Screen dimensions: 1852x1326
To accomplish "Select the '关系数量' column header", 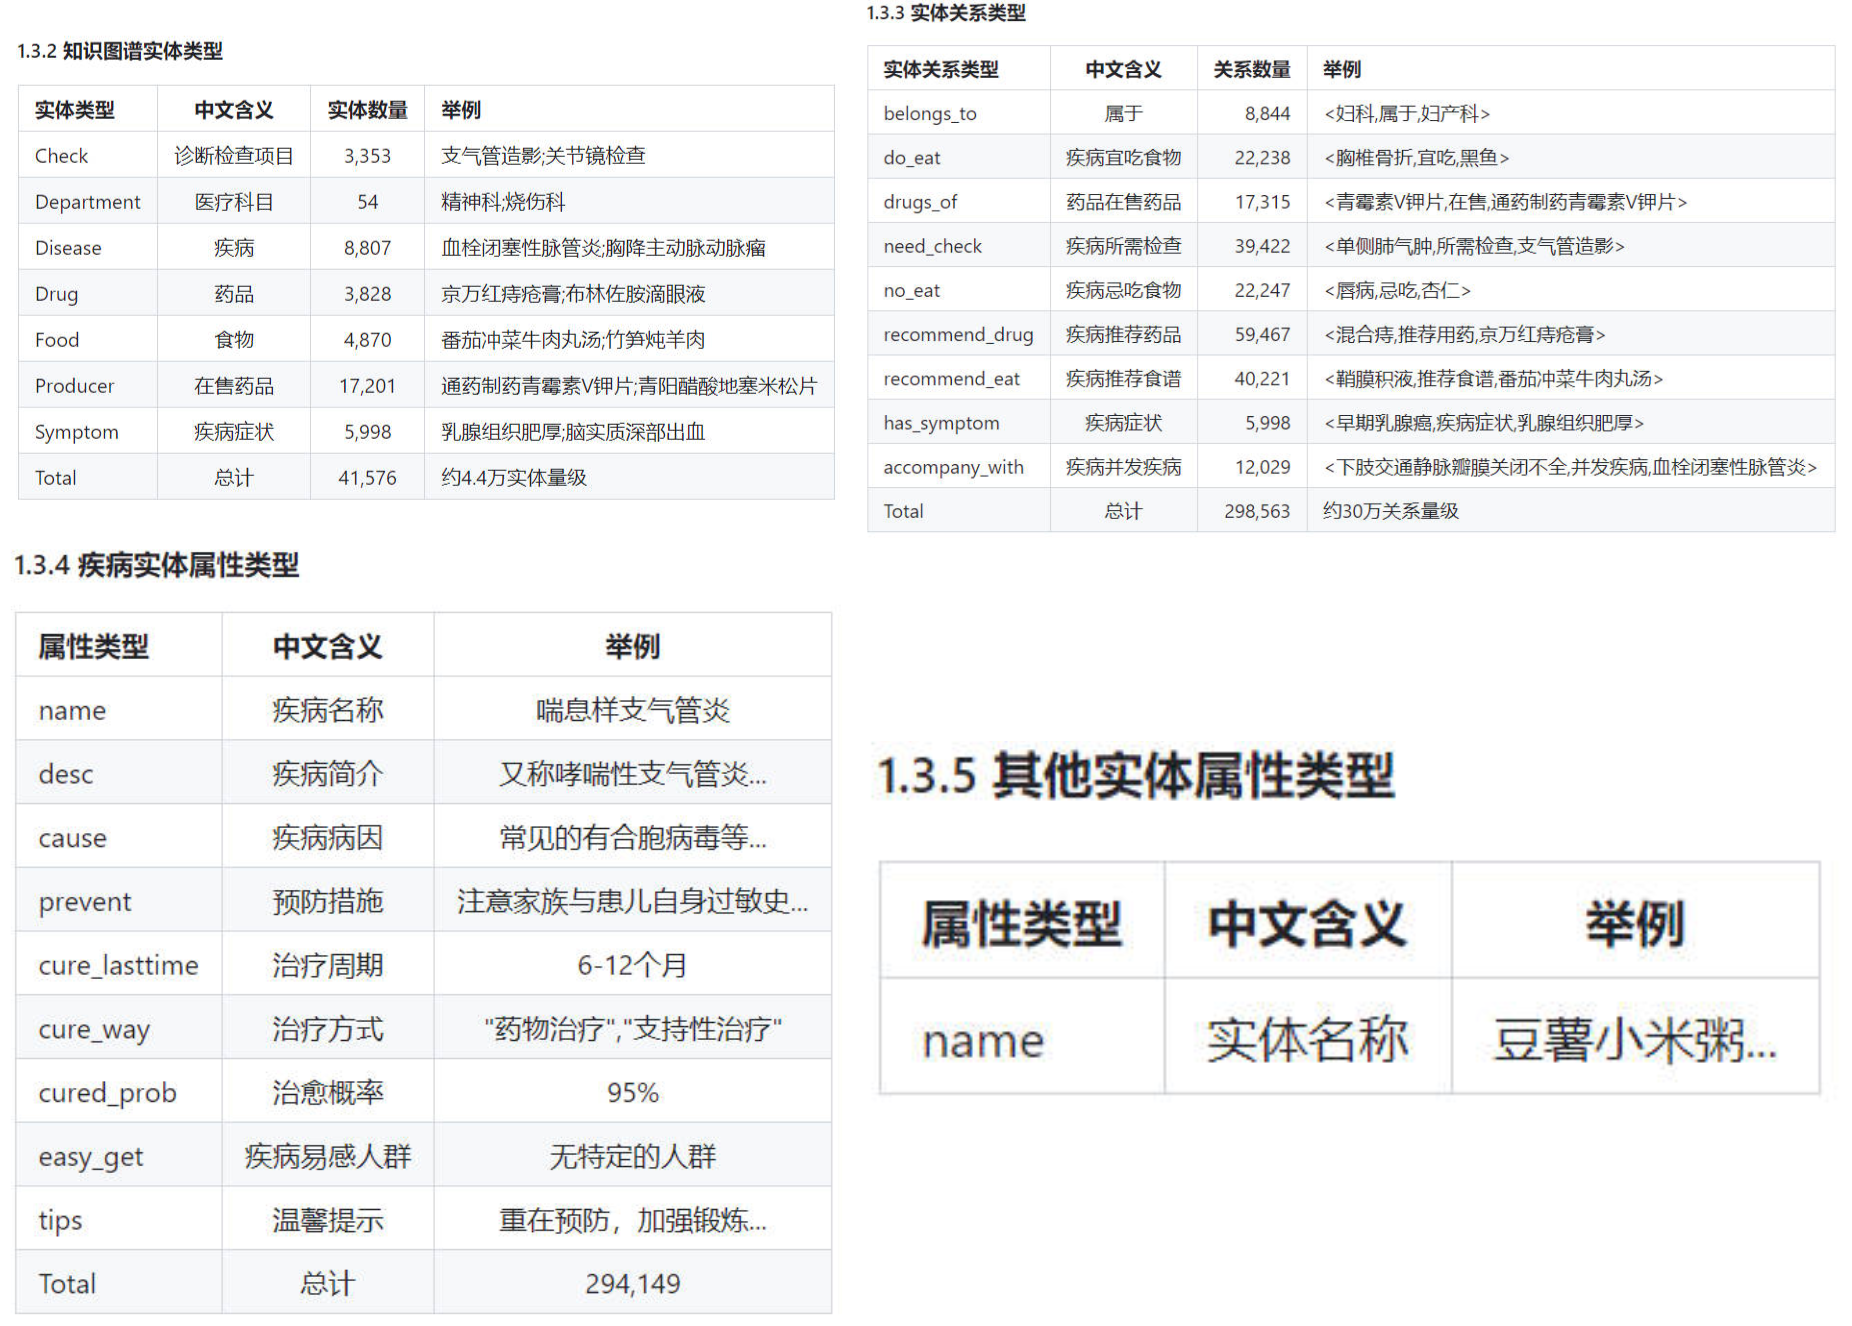I will click(1252, 70).
